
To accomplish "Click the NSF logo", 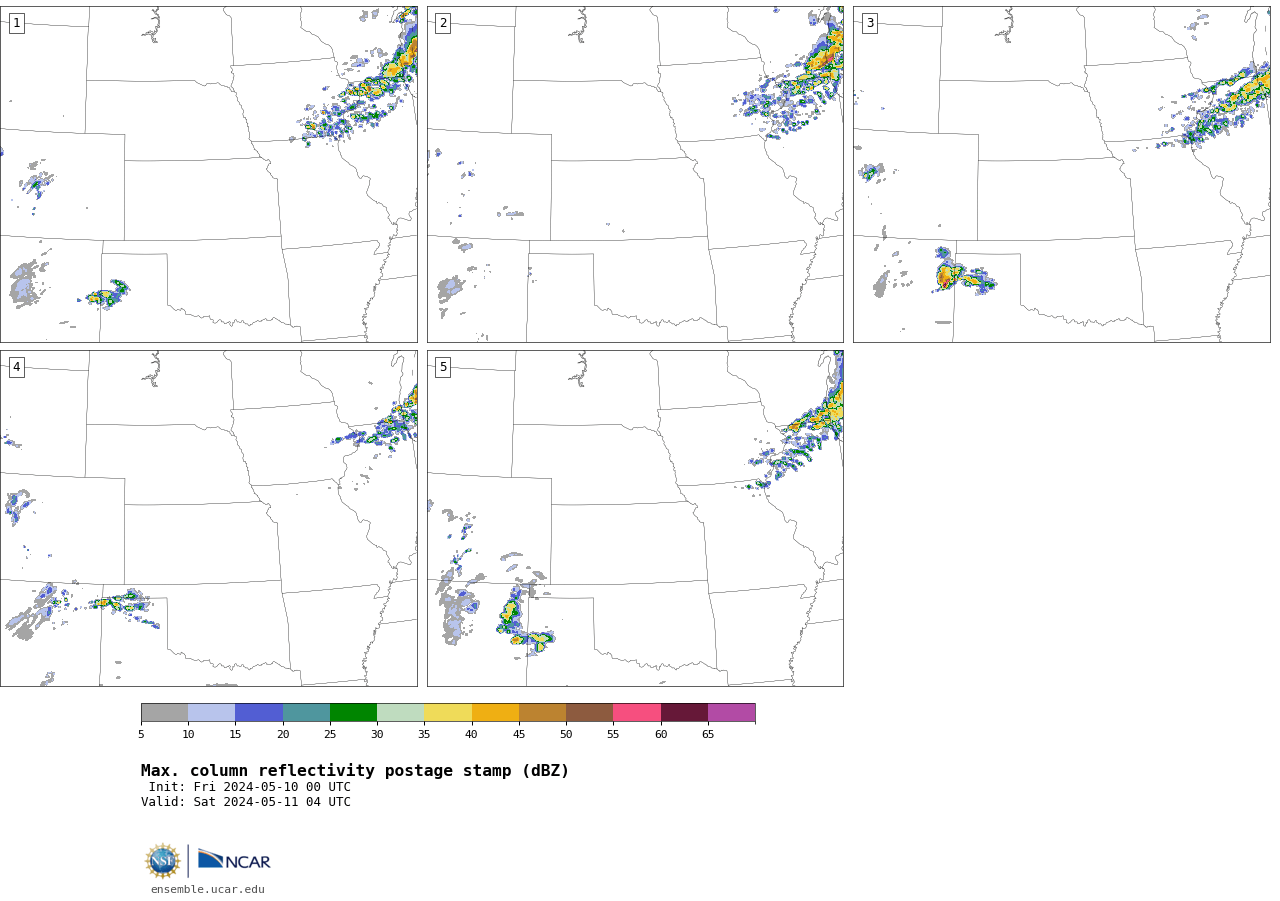I will (163, 861).
